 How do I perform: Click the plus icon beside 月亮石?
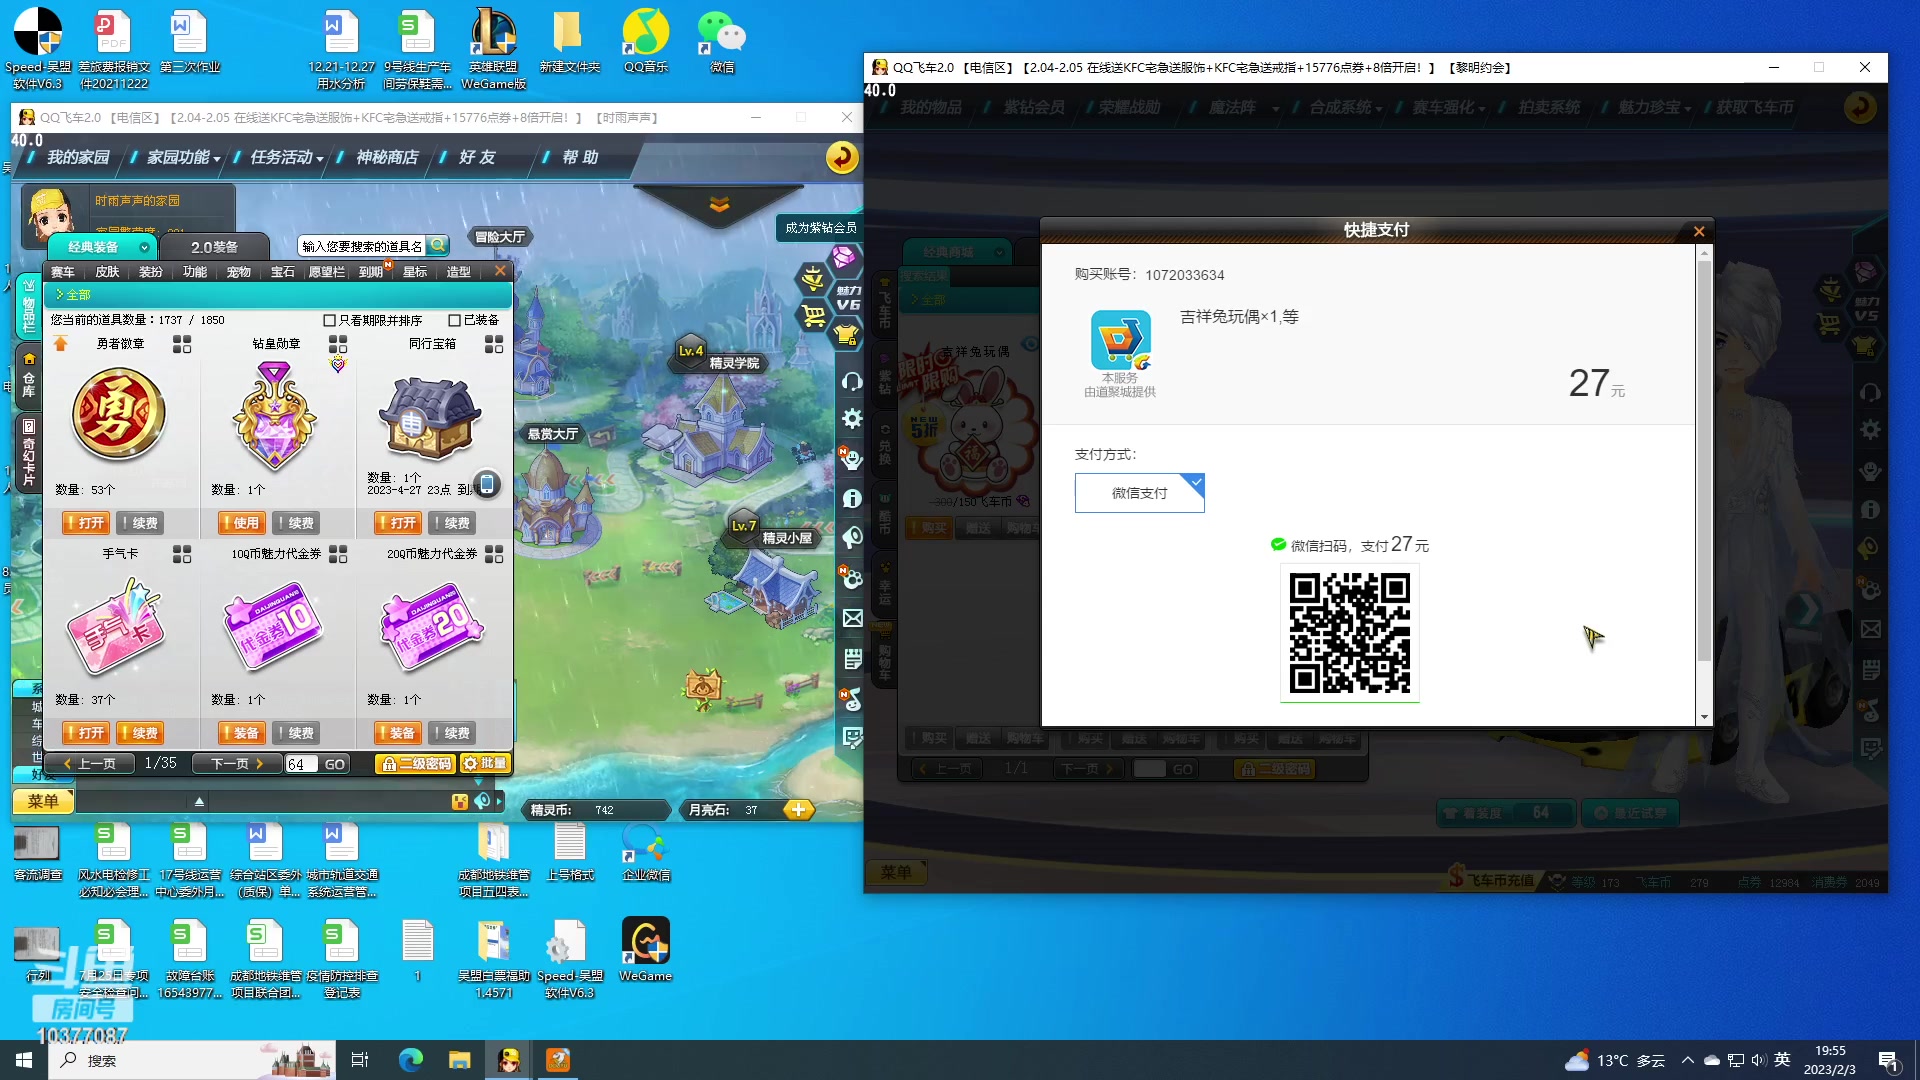click(x=798, y=810)
